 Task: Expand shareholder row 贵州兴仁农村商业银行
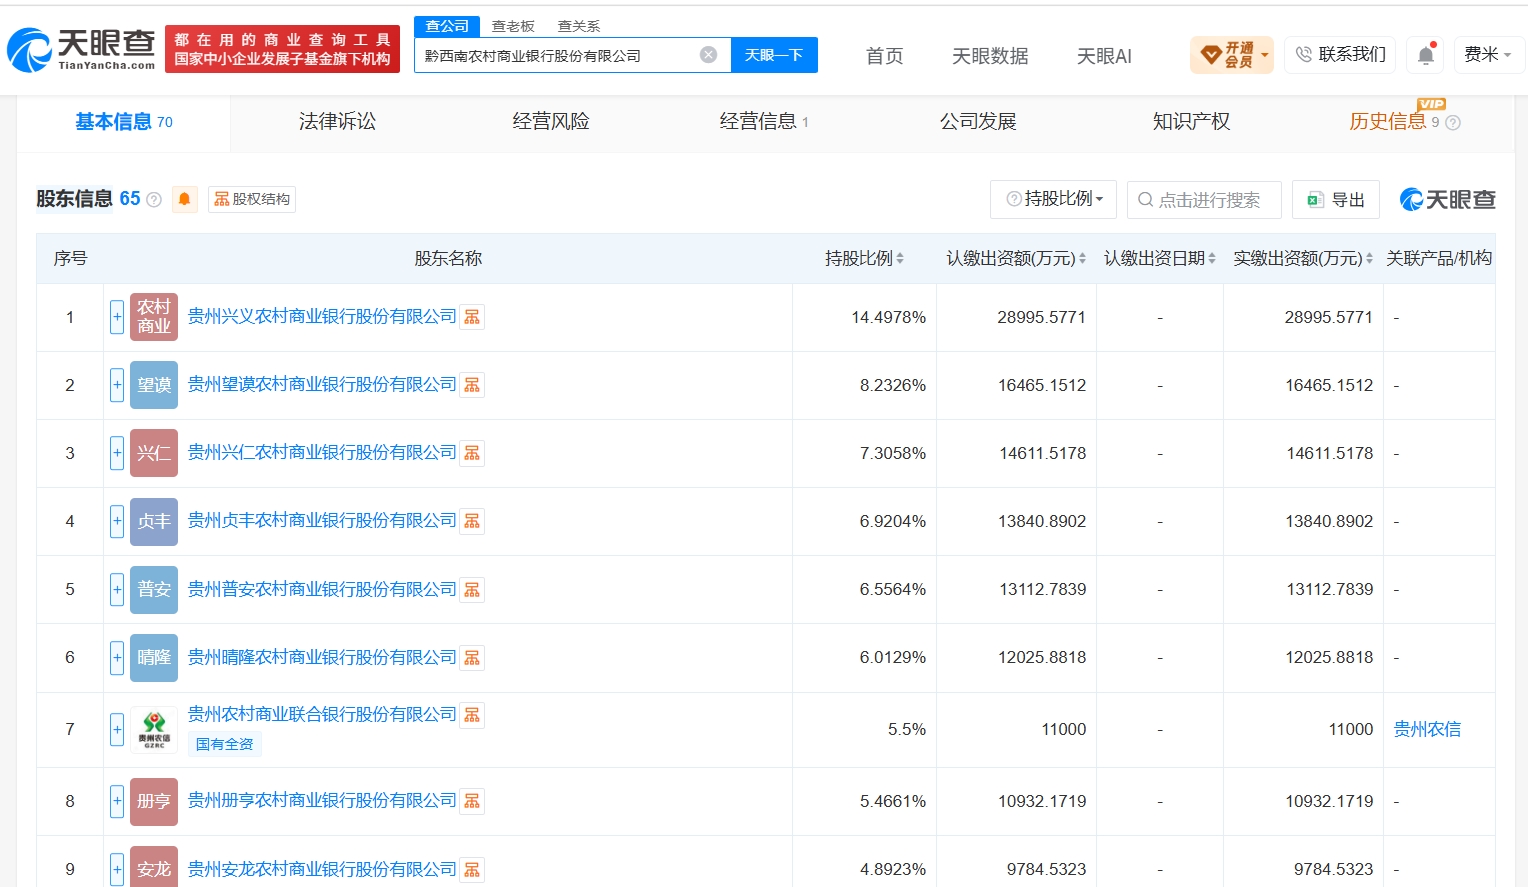pyautogui.click(x=117, y=453)
